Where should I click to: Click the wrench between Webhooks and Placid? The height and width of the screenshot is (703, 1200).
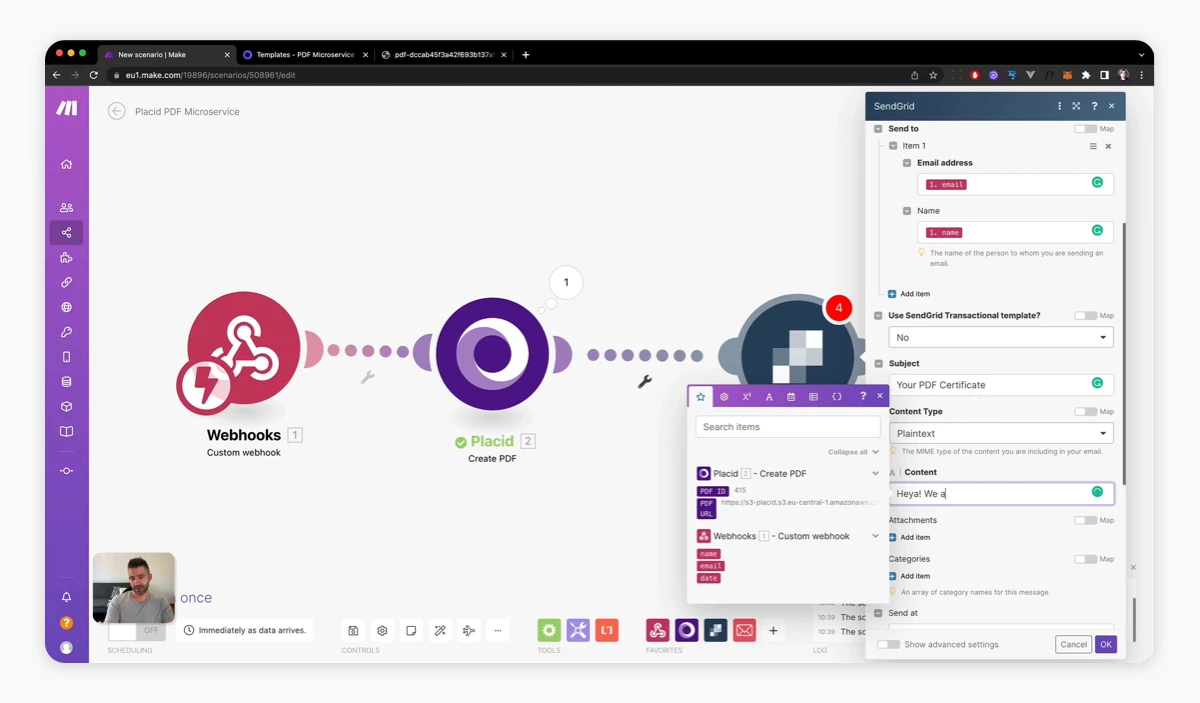[367, 378]
